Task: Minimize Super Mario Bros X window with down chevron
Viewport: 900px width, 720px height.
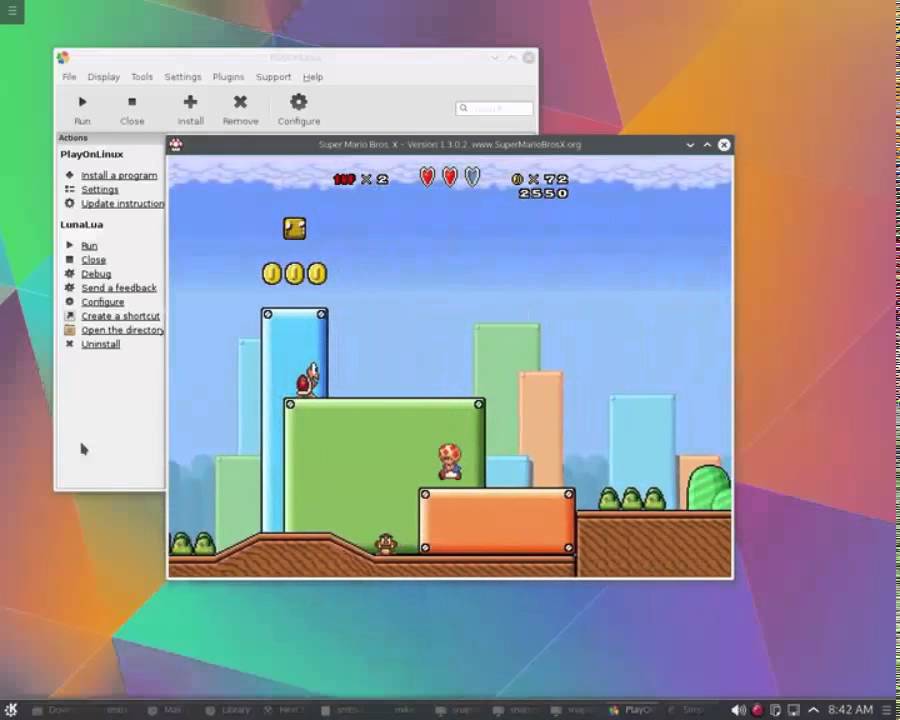Action: point(690,145)
